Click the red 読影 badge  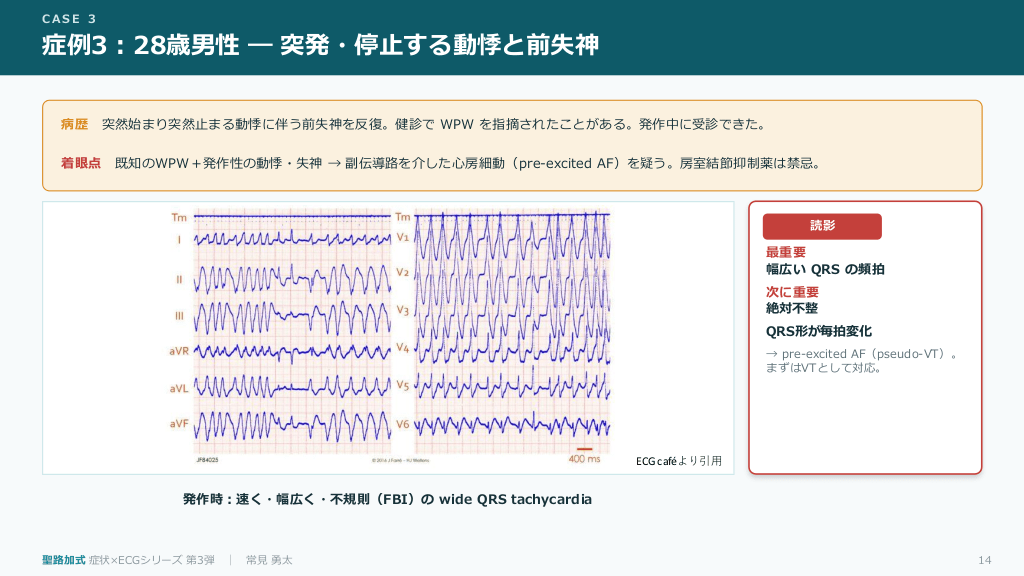pyautogui.click(x=822, y=226)
